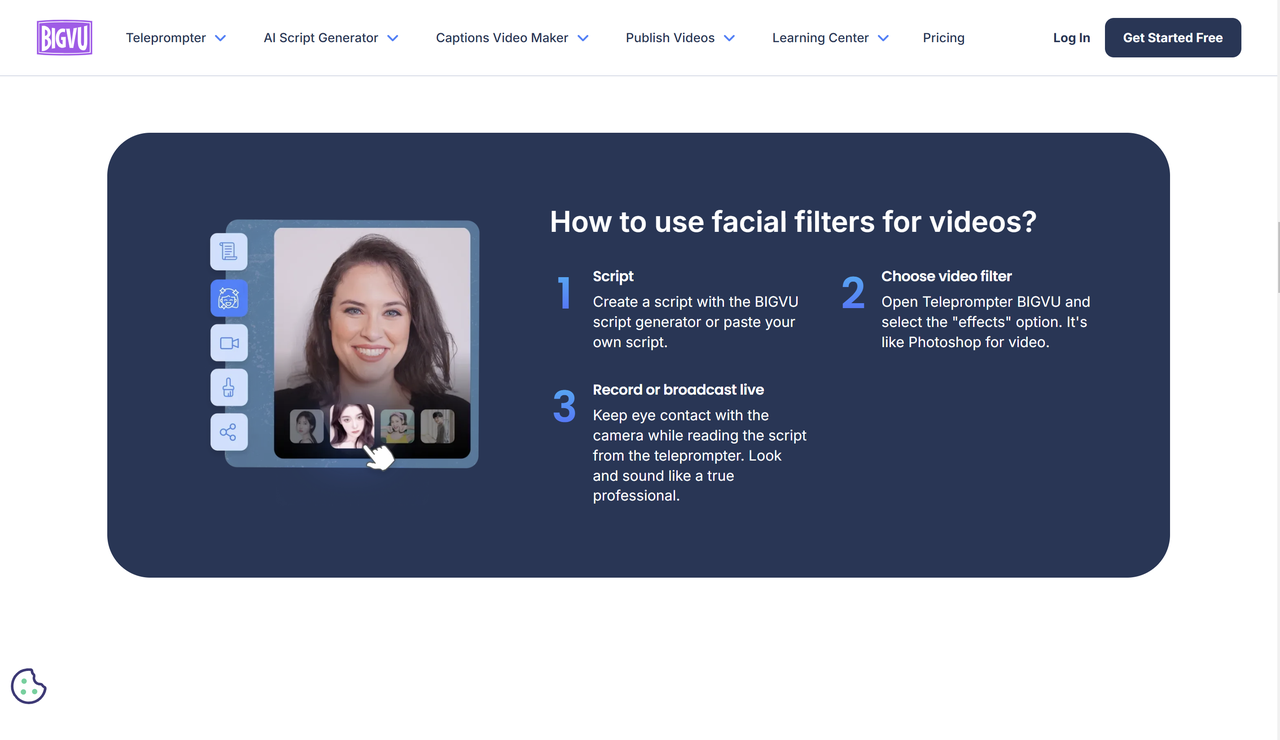Viewport: 1280px width, 740px height.
Task: Select the first face filter thumbnail
Action: [304, 425]
